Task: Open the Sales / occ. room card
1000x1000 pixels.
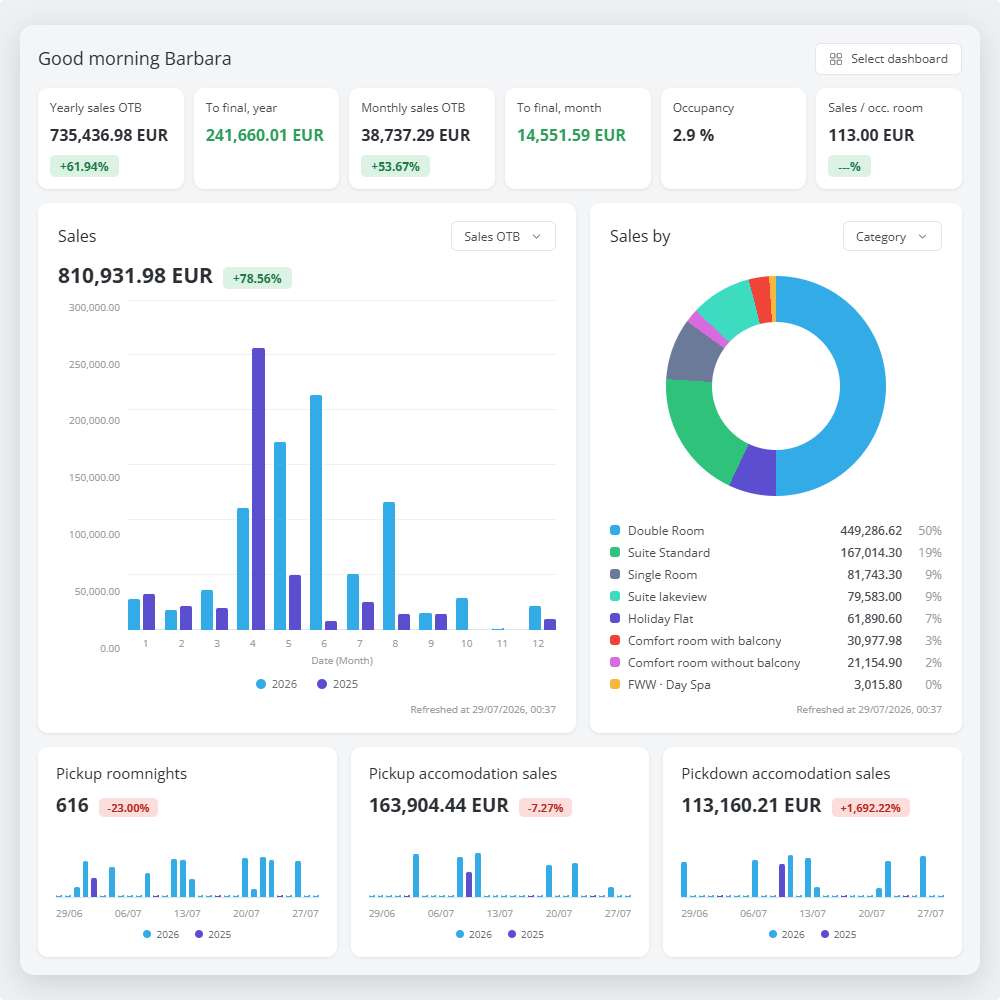Action: pos(889,138)
